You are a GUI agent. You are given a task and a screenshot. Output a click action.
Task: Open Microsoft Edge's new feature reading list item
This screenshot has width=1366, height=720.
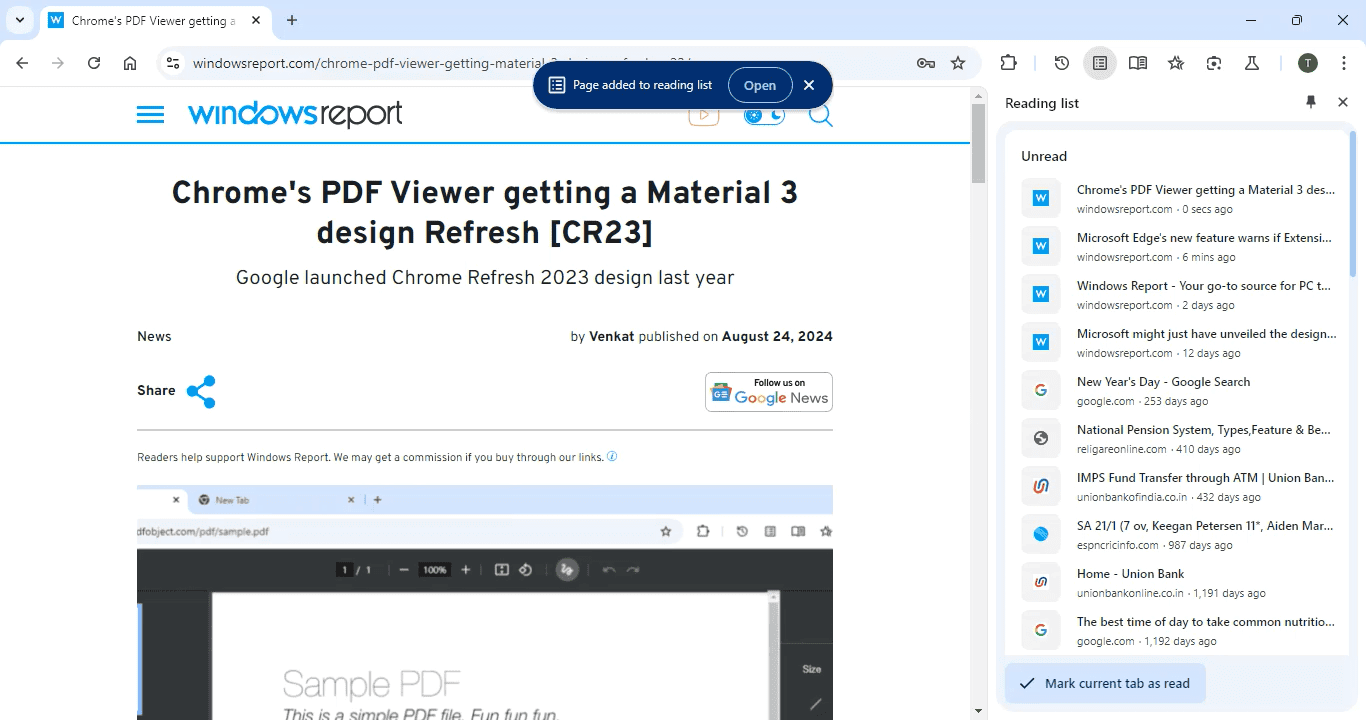[x=1177, y=246]
